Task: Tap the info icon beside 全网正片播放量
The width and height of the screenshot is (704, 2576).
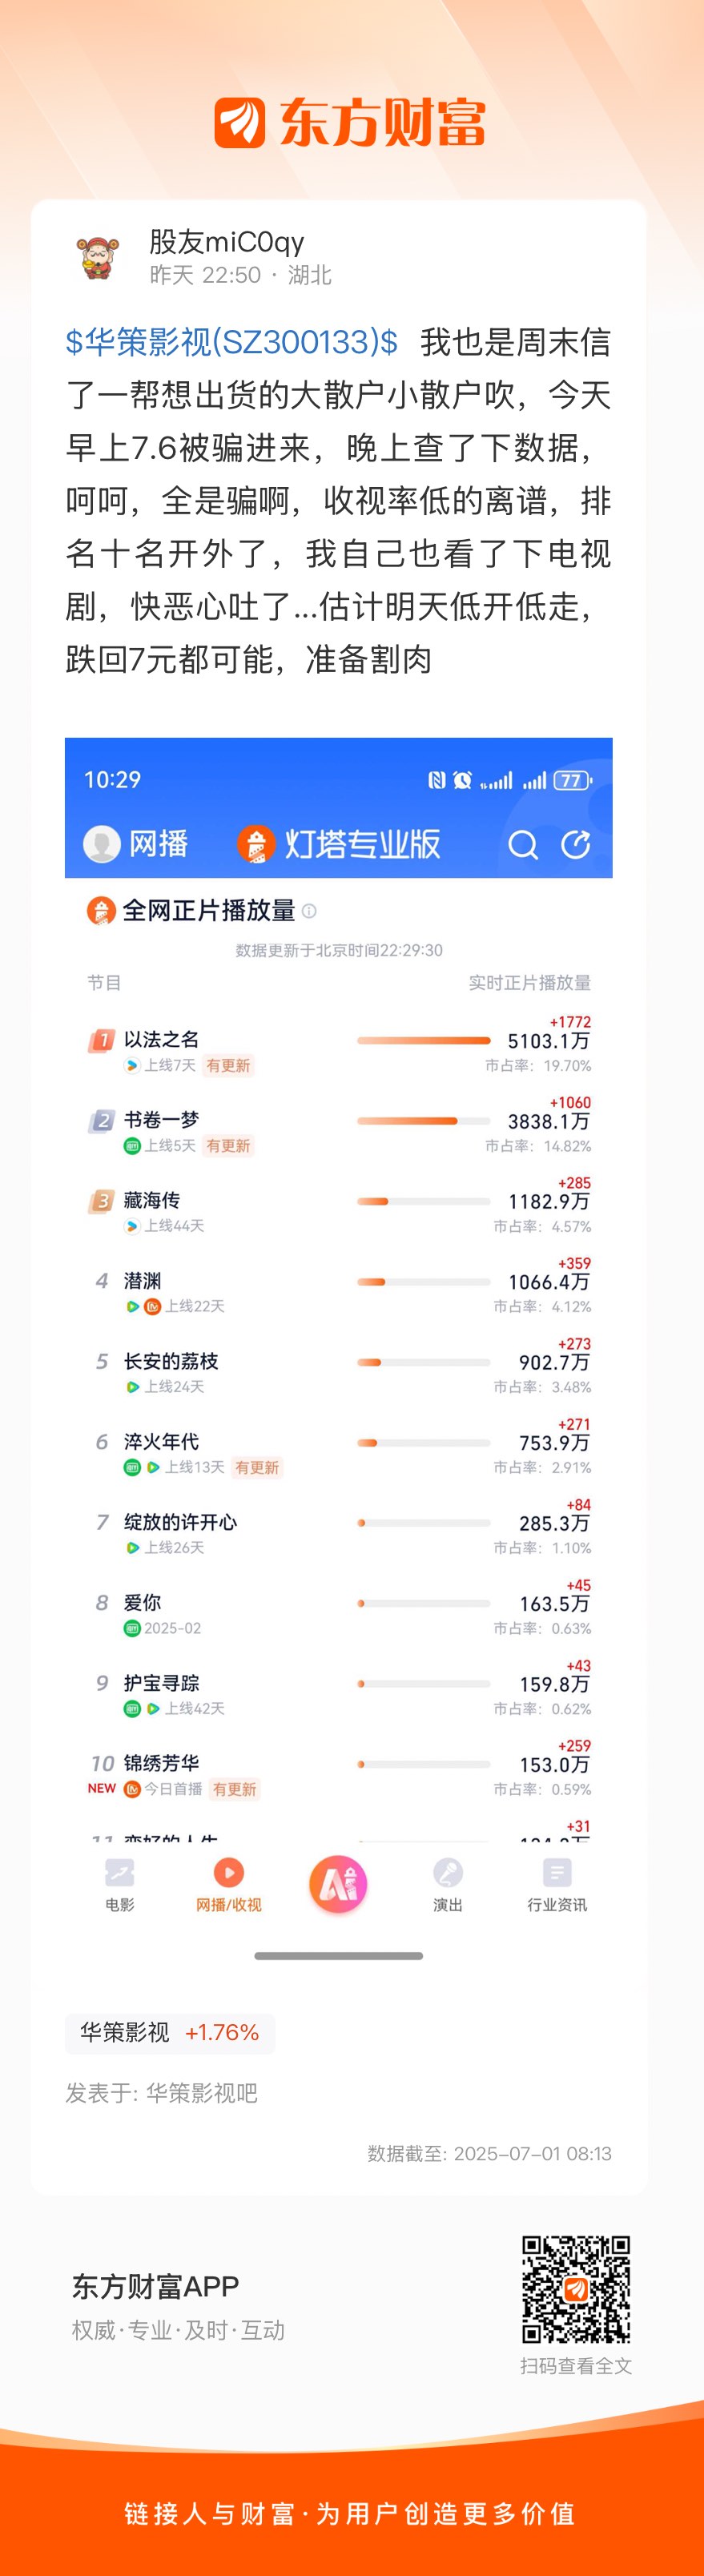Action: coord(309,911)
